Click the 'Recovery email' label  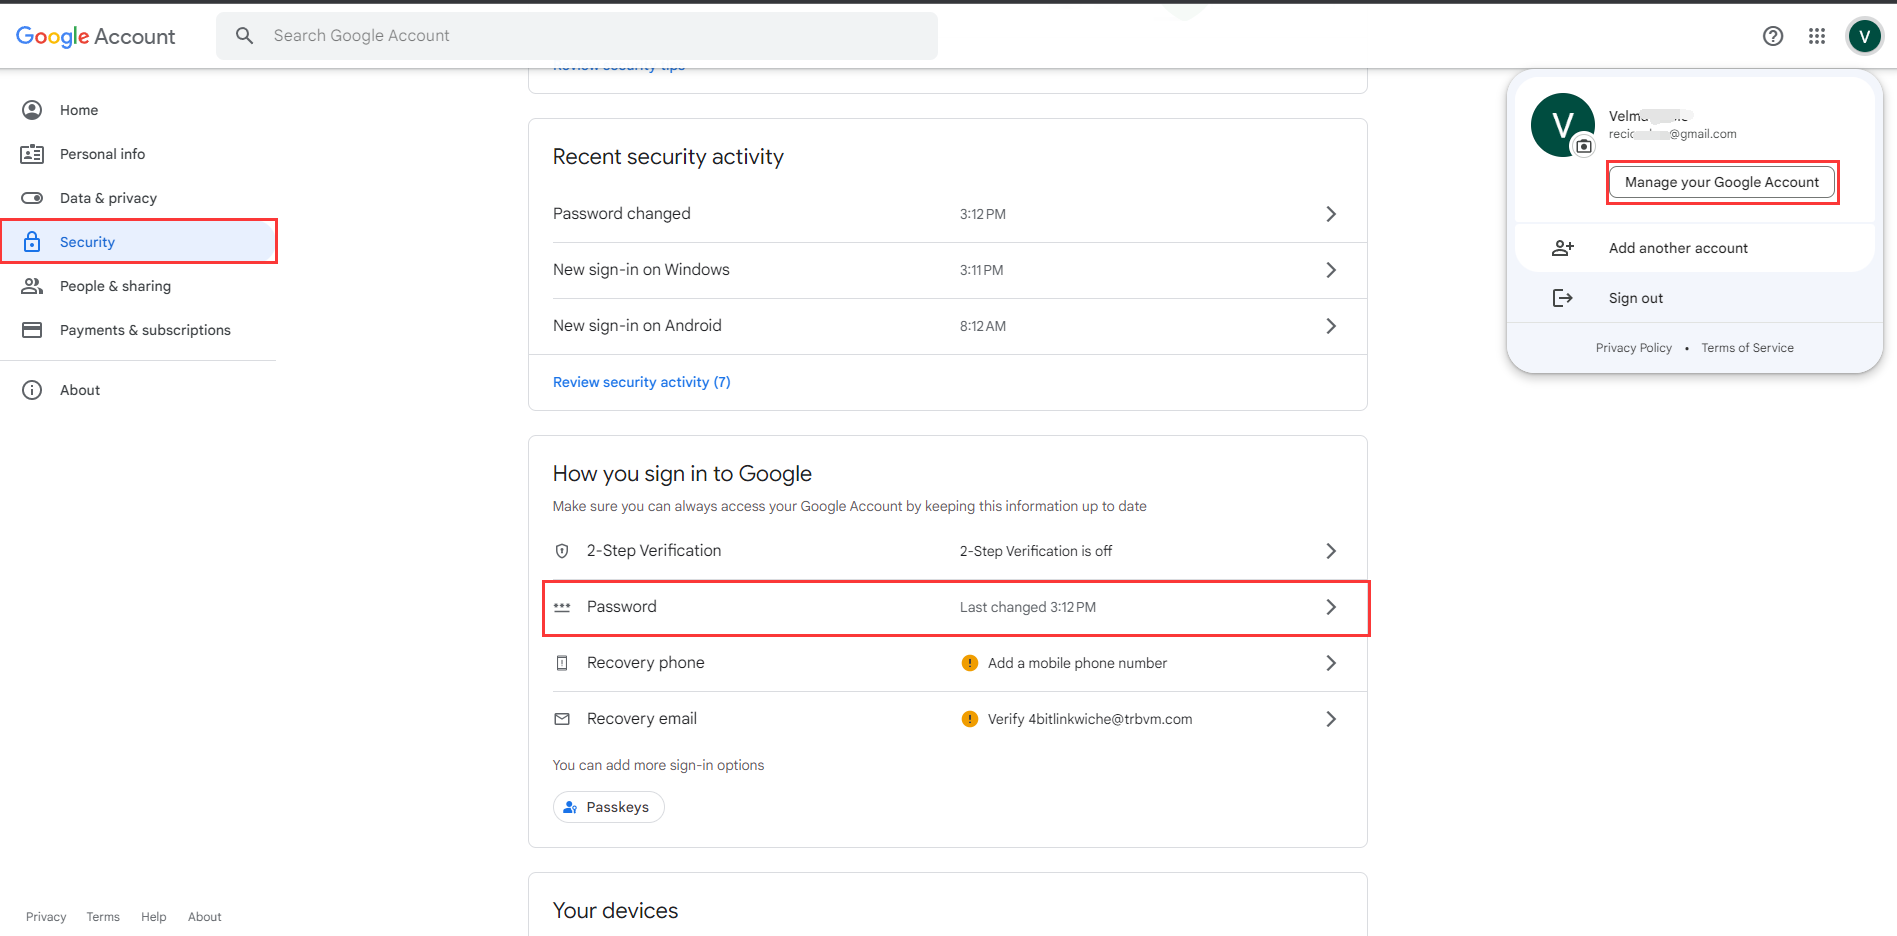click(x=642, y=719)
